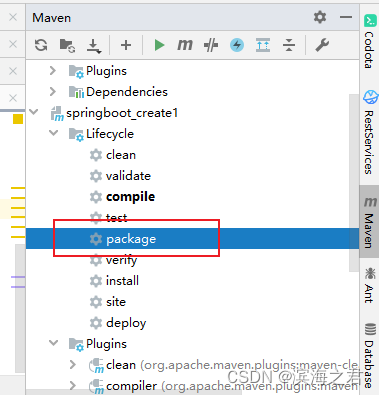Click Show Dependencies diagram icon
Viewport: 379px width, 395px height.
click(263, 45)
